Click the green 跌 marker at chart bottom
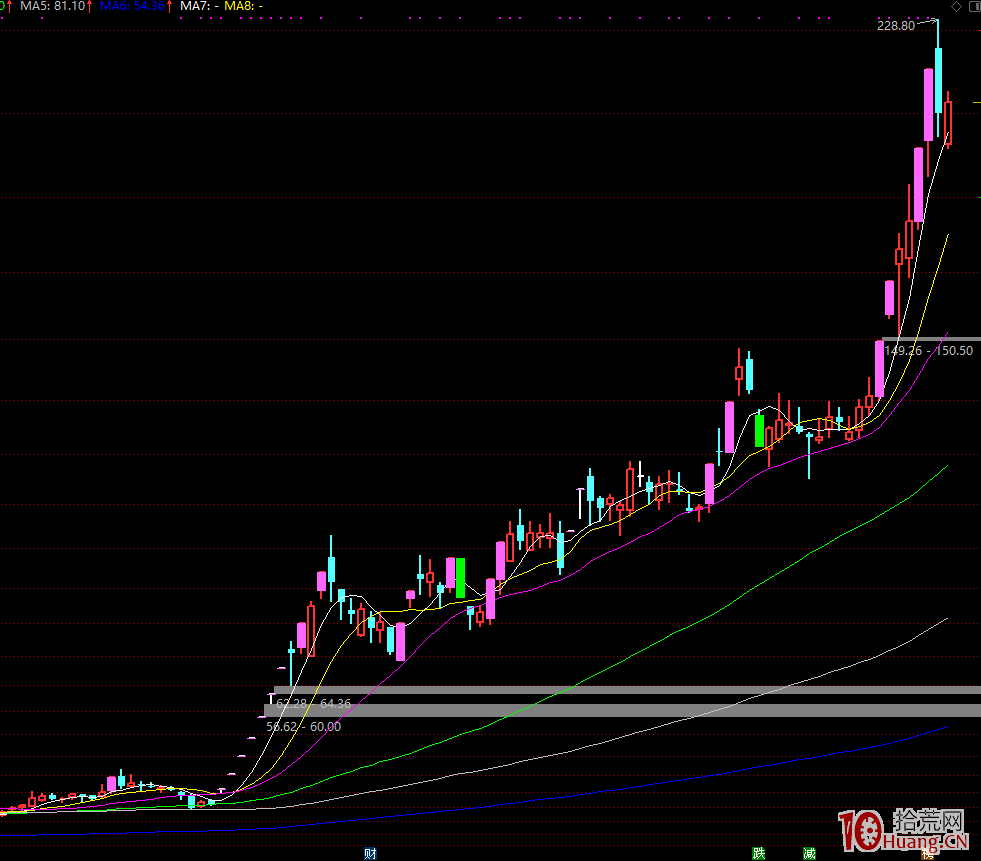Image resolution: width=981 pixels, height=861 pixels. click(759, 853)
